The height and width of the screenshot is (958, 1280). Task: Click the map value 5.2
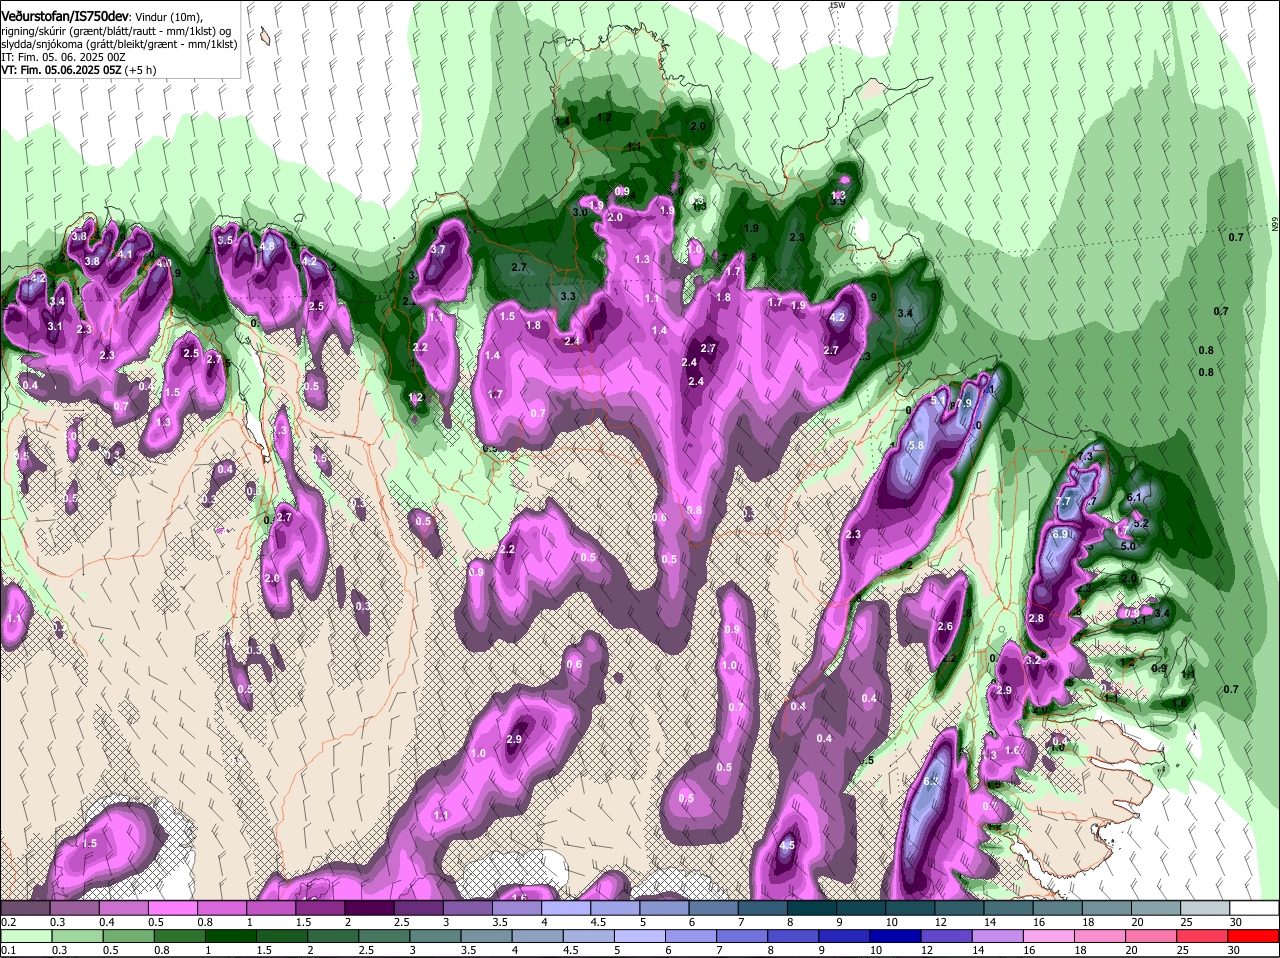click(x=1141, y=523)
